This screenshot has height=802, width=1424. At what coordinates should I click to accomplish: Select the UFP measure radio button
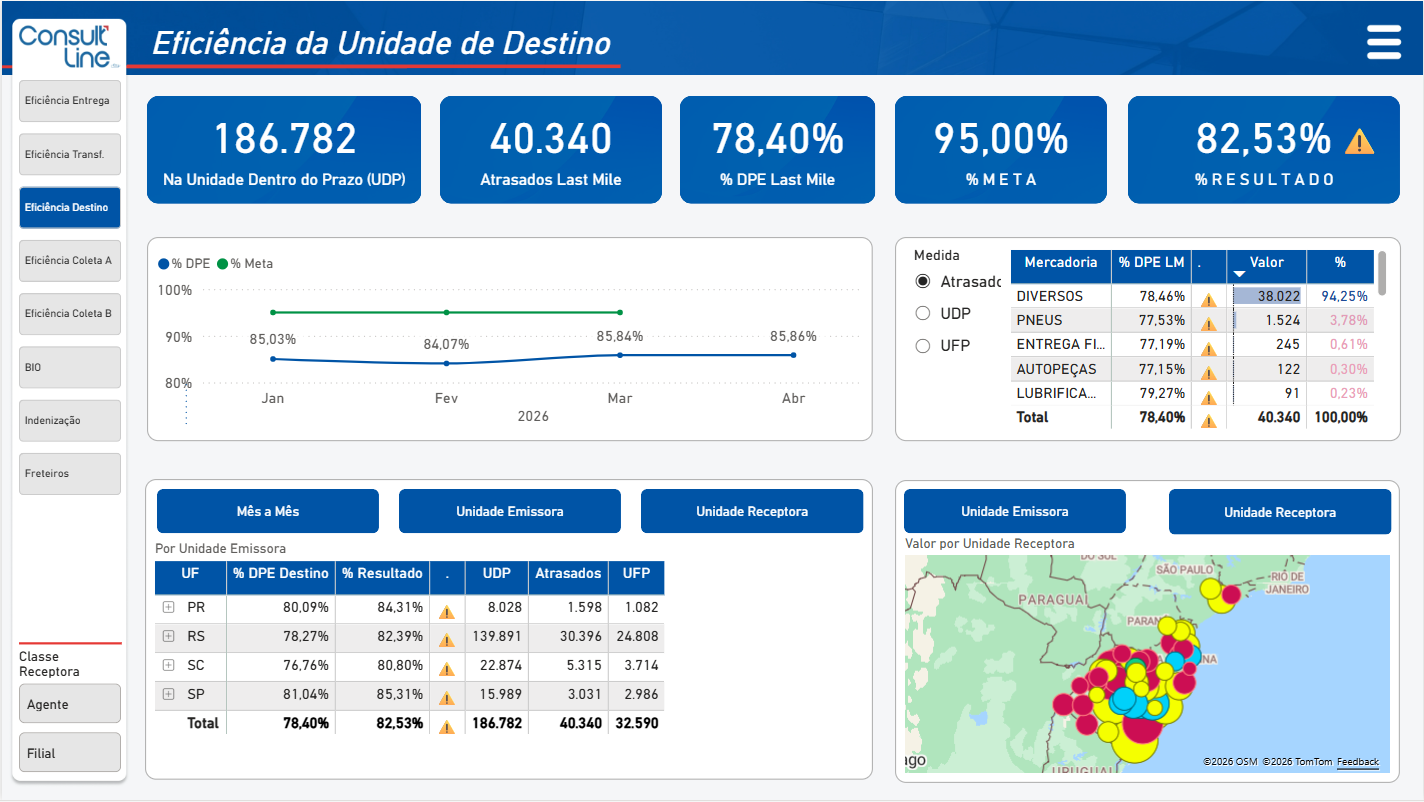pos(923,345)
